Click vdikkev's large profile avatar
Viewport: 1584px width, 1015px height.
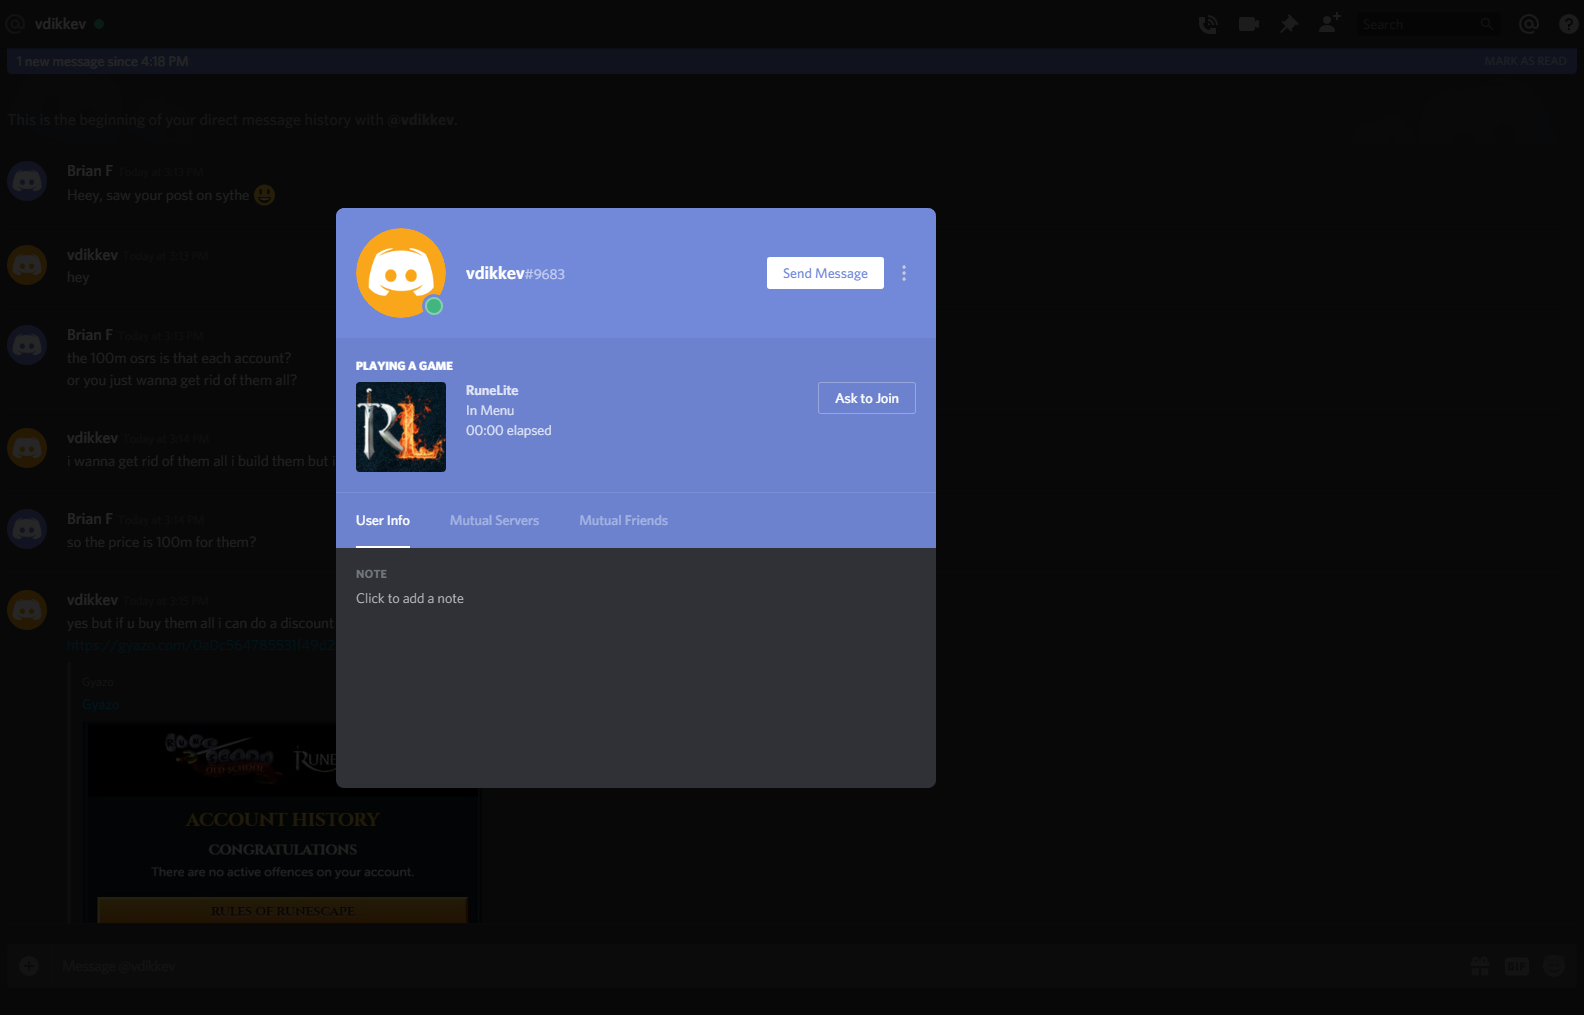[x=401, y=273]
